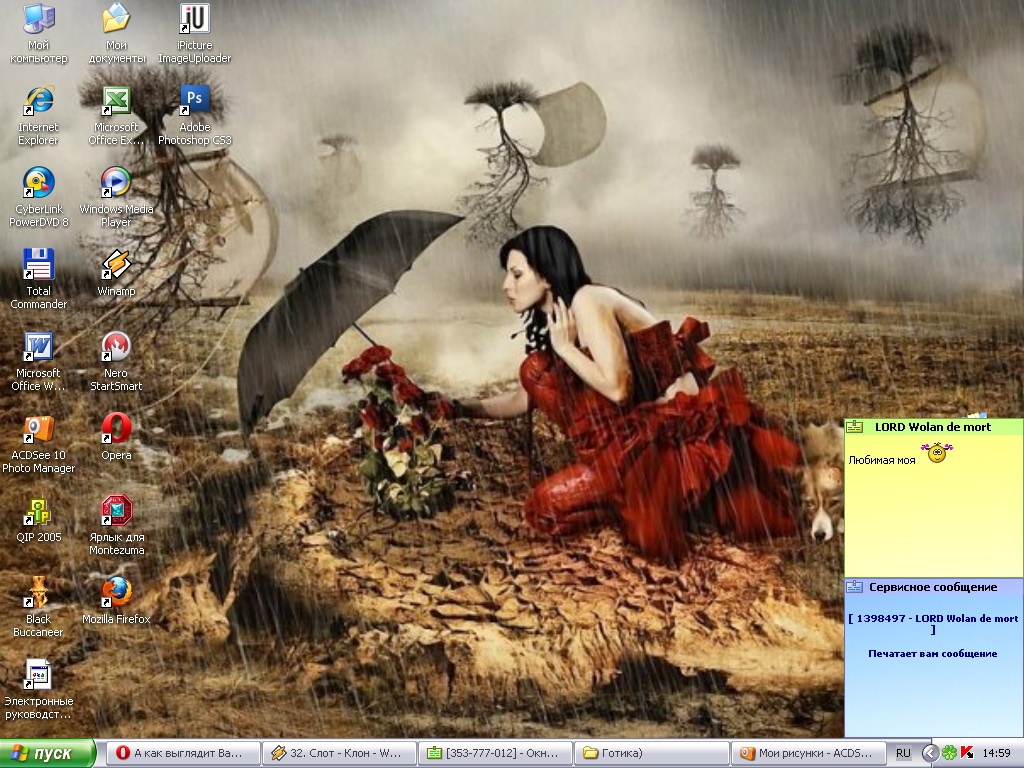Viewport: 1024px width, 768px height.
Task: Open the Mozilla Firefox desktop icon
Action: click(x=116, y=593)
